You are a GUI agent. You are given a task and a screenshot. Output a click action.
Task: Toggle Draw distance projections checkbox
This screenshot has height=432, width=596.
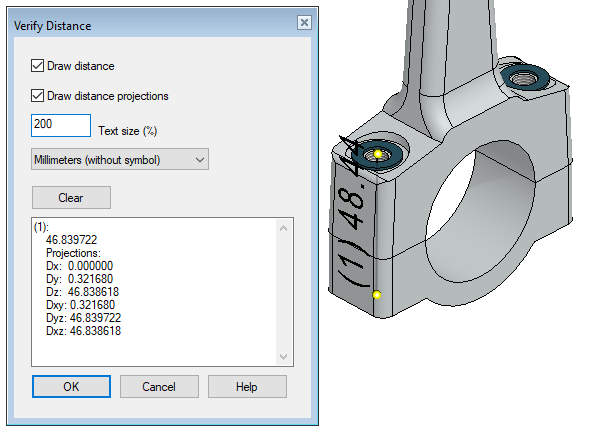pos(37,95)
